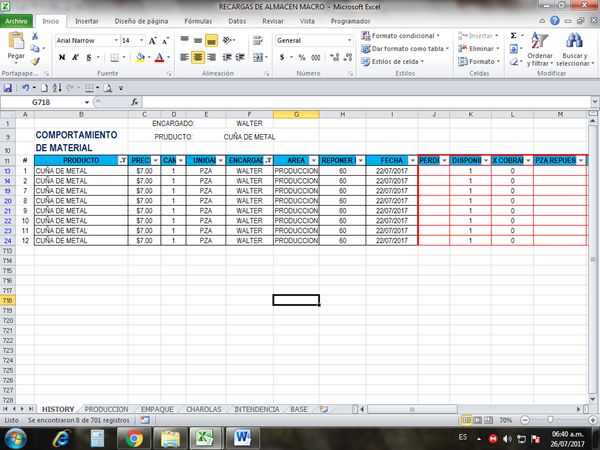
Task: Open Google Chrome from the taskbar
Action: tap(134, 438)
